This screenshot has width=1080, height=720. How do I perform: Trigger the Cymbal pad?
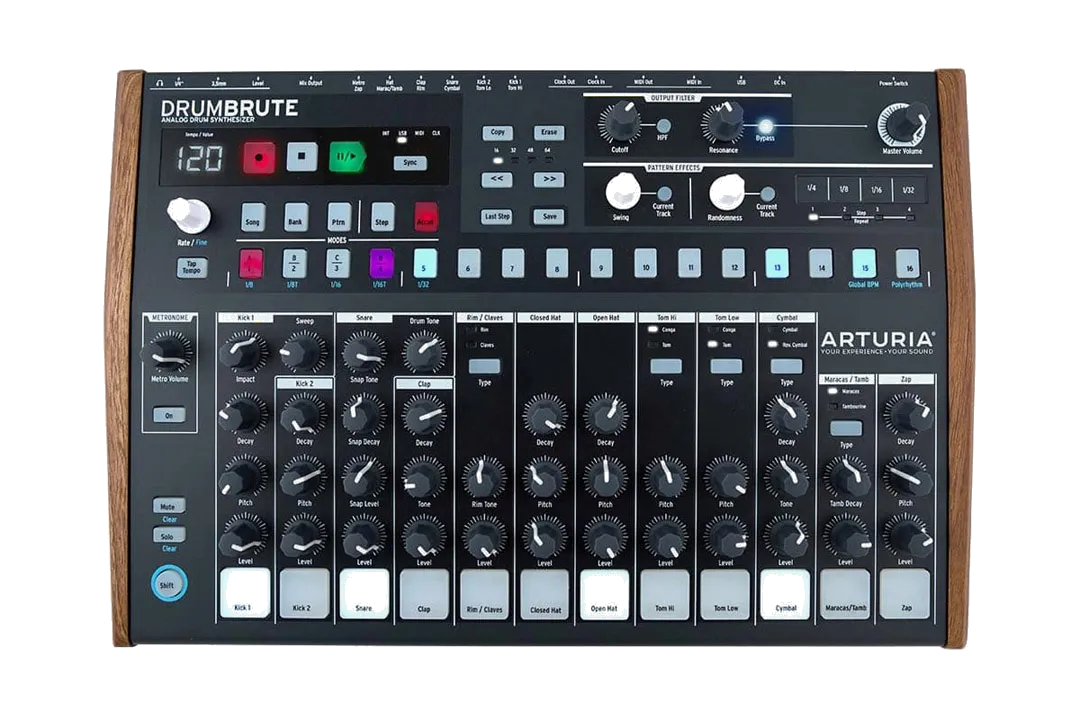coord(785,593)
